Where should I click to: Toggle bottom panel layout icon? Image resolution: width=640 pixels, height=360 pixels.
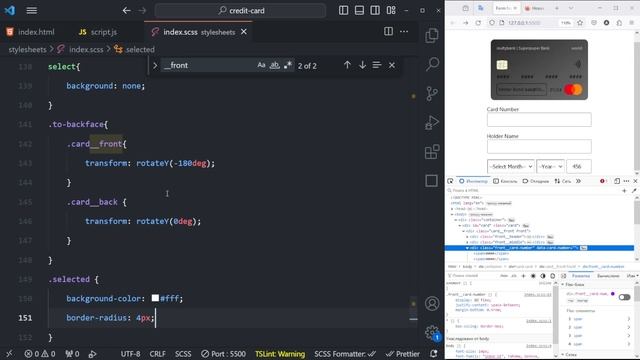pos(359,10)
